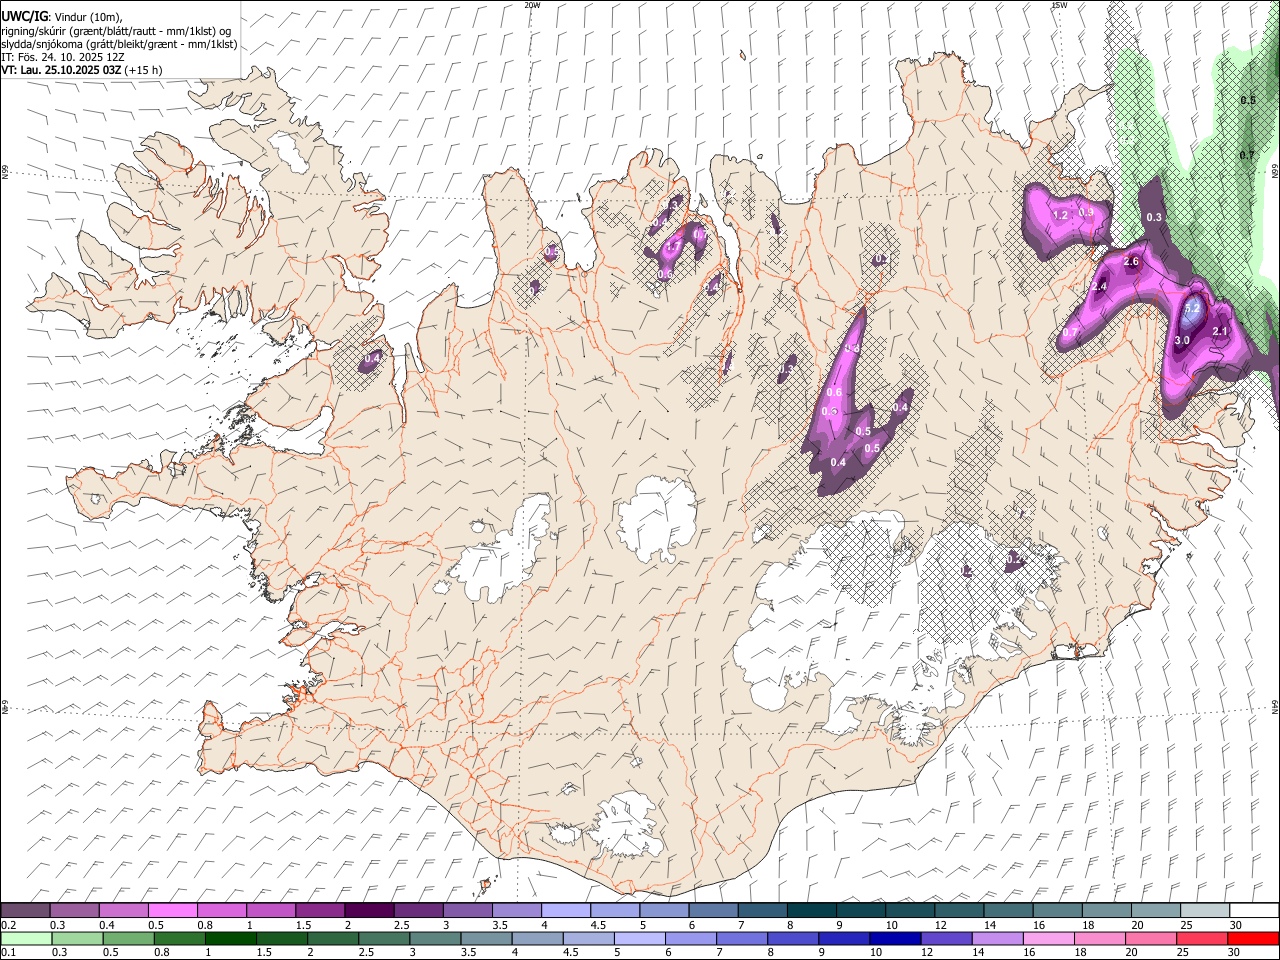
Task: Click the 0.1 label in the lower legend
Action: pos(9,953)
